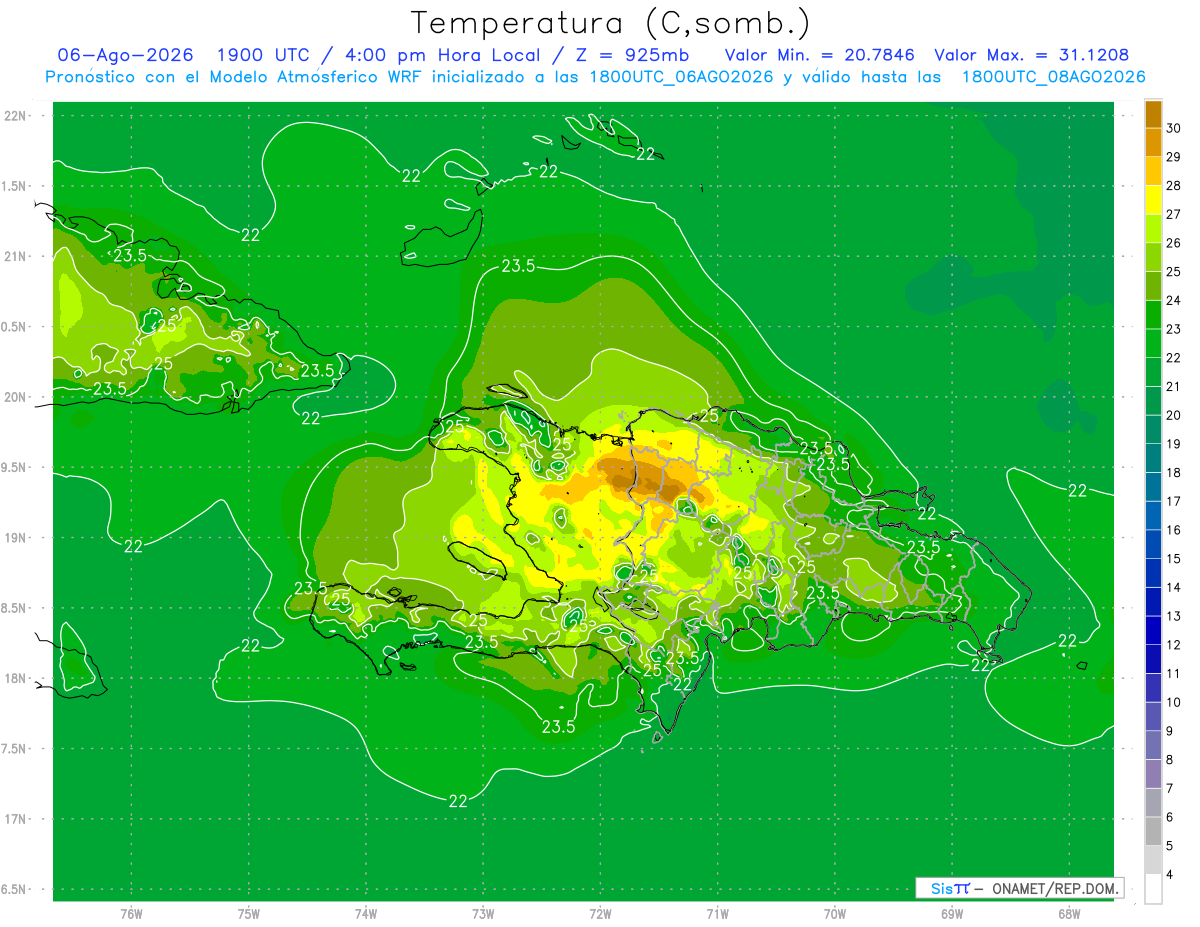1200x927 pixels.
Task: Click the '76W' longitude axis label
Action: pos(131,914)
